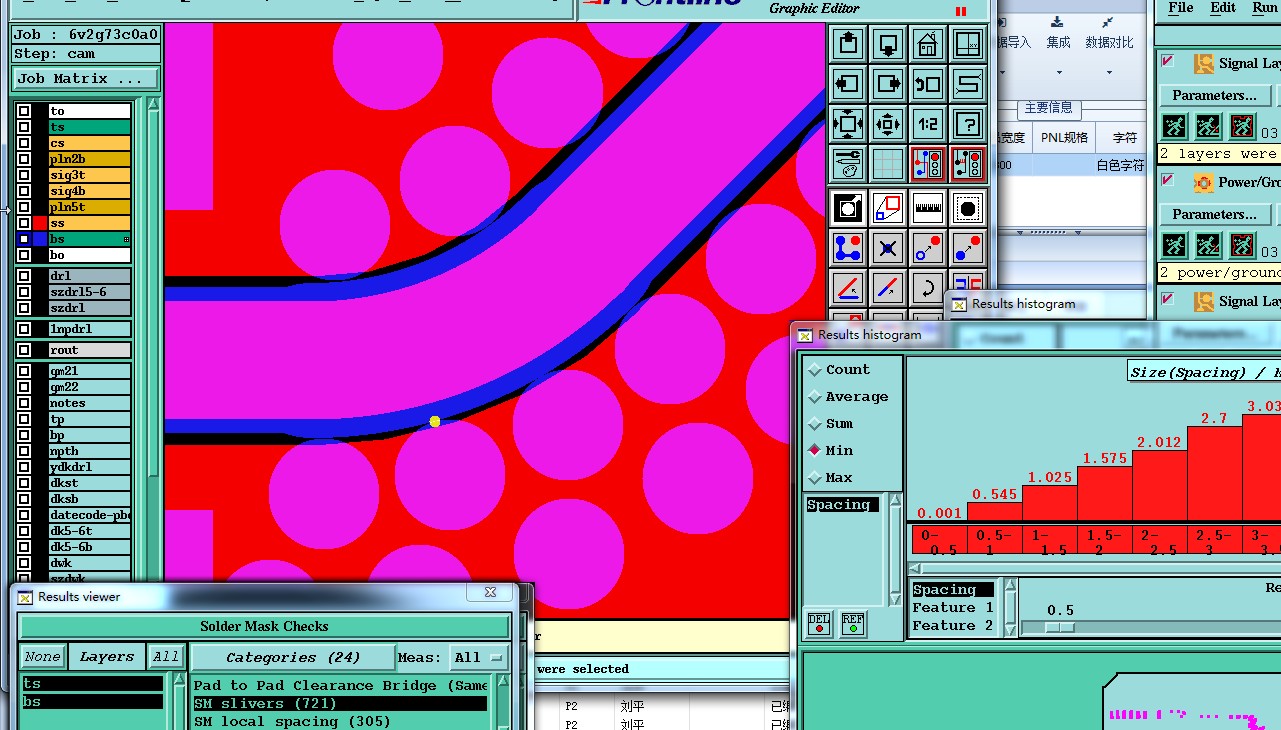This screenshot has height=730, width=1281.
Task: Click the previous view (undo zoom) icon
Action: tap(928, 84)
